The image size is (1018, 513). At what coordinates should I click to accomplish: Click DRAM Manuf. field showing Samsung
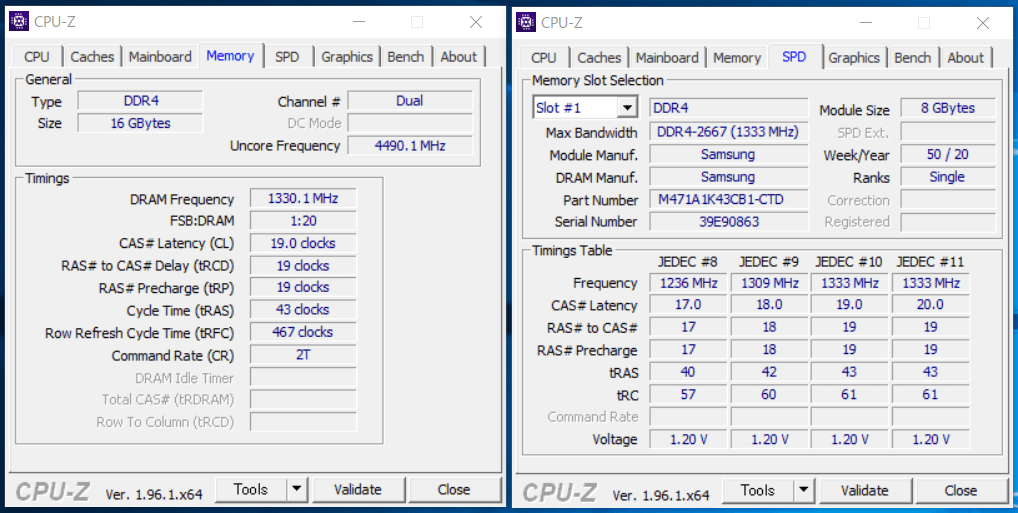(x=729, y=177)
